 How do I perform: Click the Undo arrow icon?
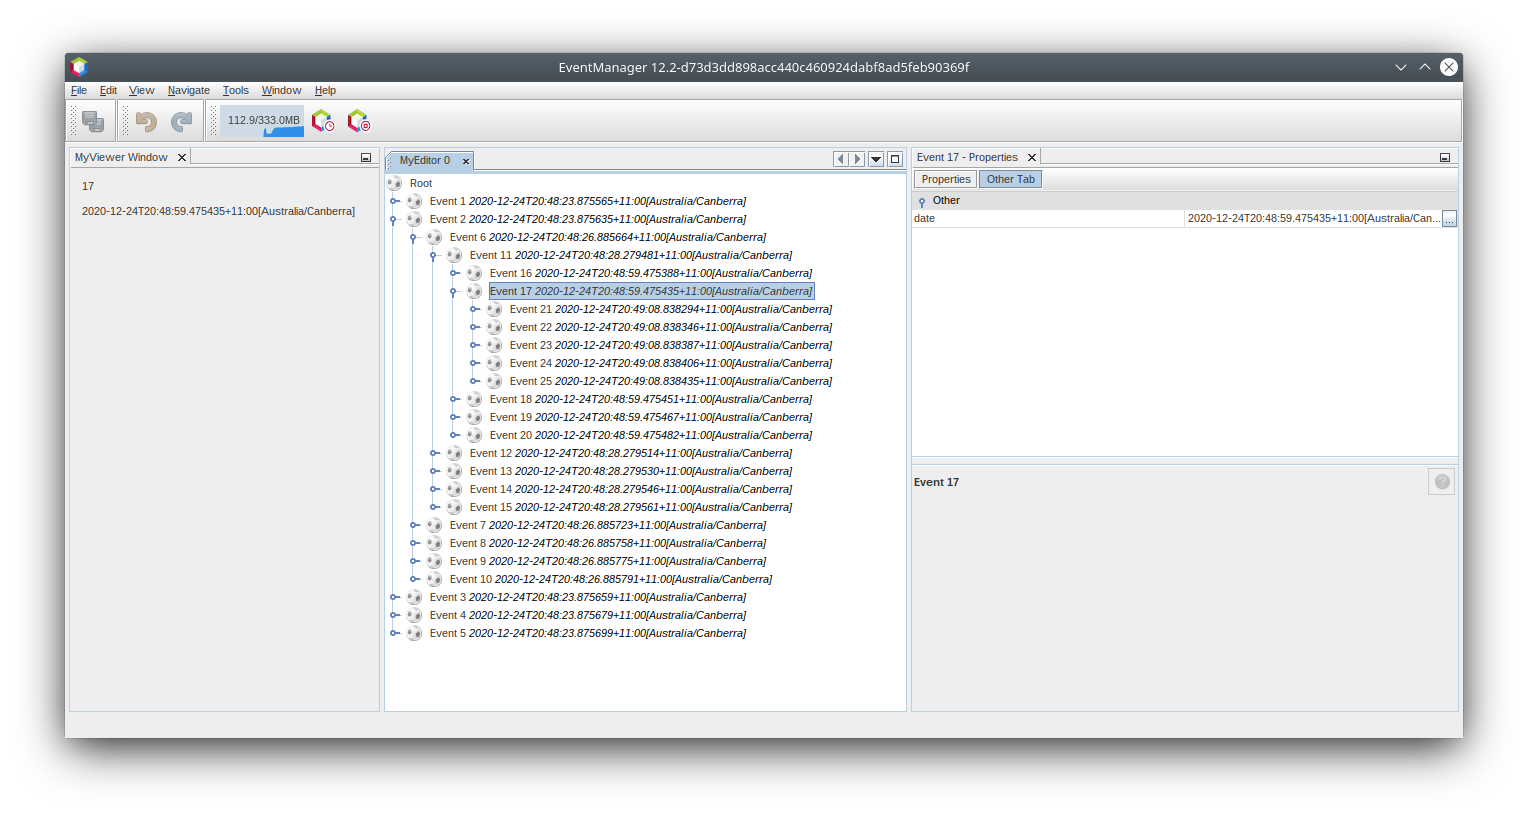point(147,121)
